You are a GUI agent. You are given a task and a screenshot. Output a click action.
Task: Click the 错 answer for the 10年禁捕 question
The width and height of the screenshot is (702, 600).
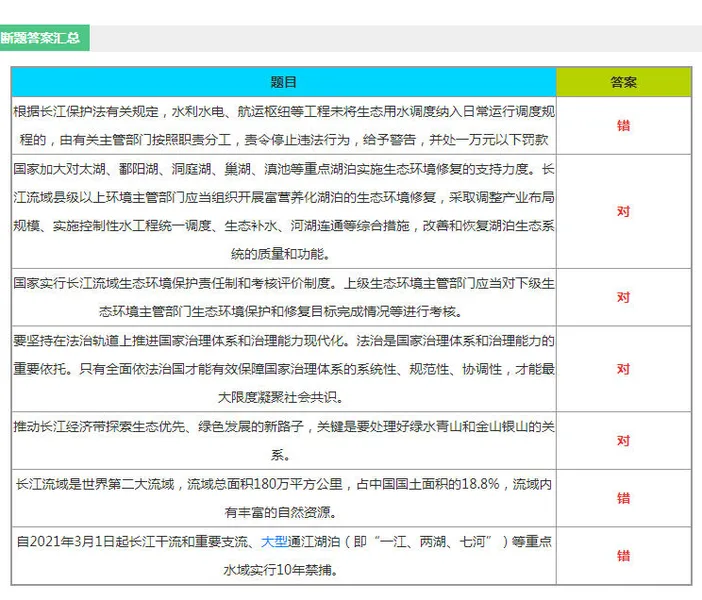coord(623,556)
